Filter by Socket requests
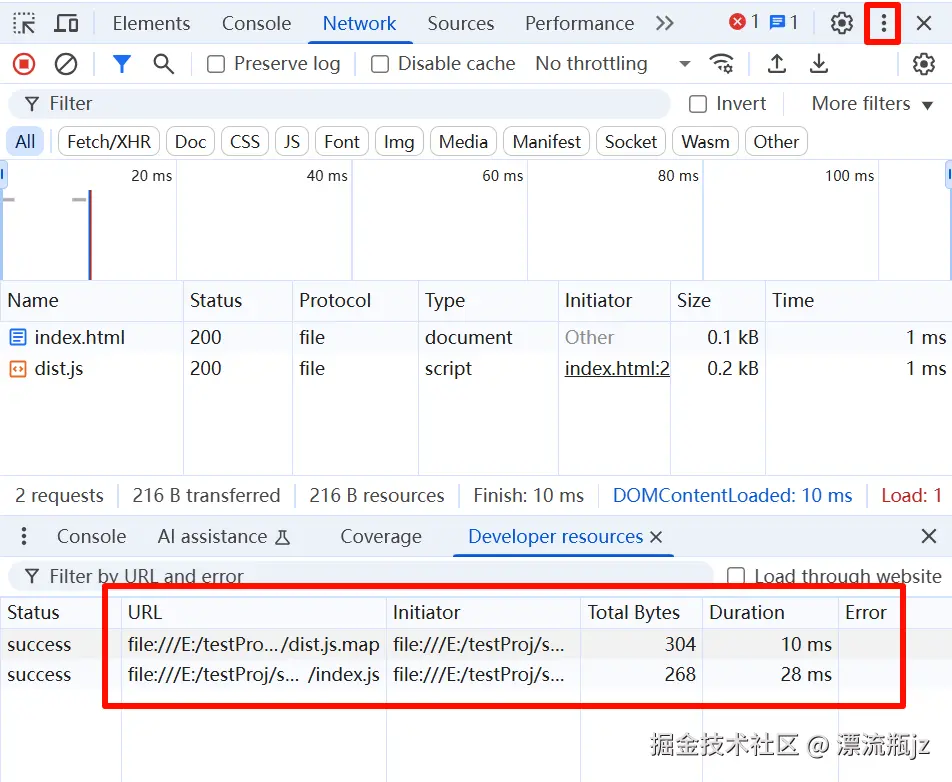952x782 pixels. point(631,141)
